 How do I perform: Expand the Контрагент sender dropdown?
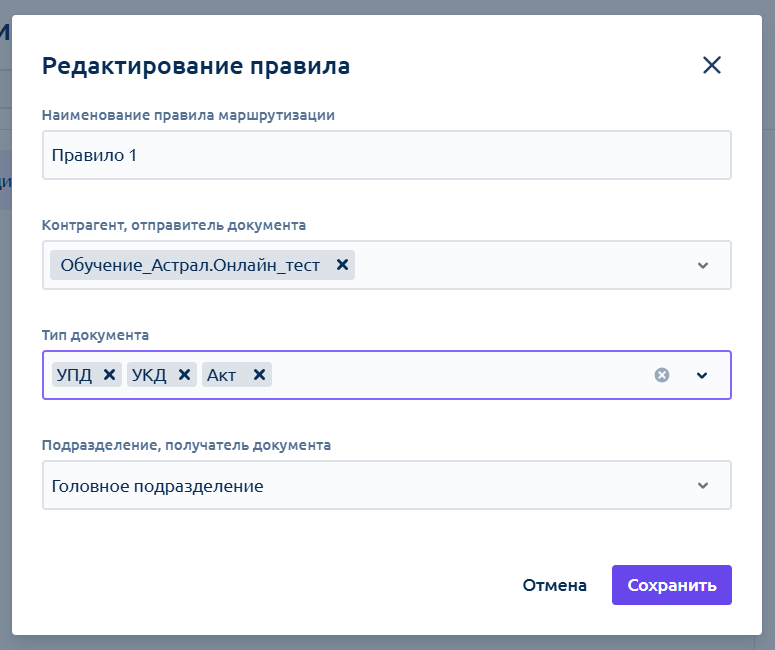point(702,265)
